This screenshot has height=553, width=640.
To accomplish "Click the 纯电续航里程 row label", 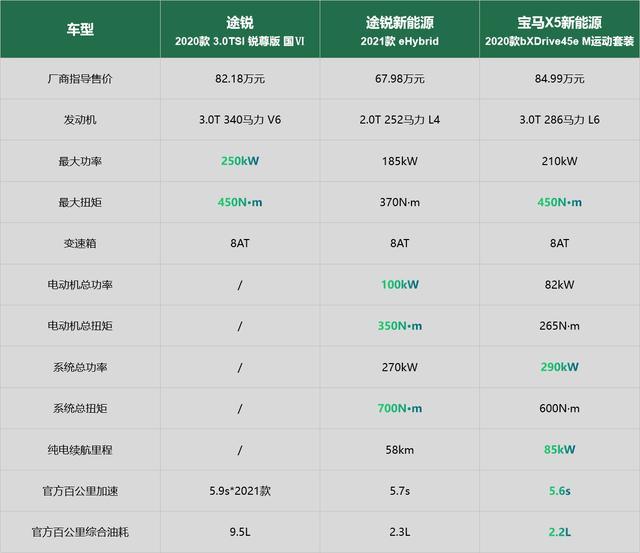I will click(80, 450).
